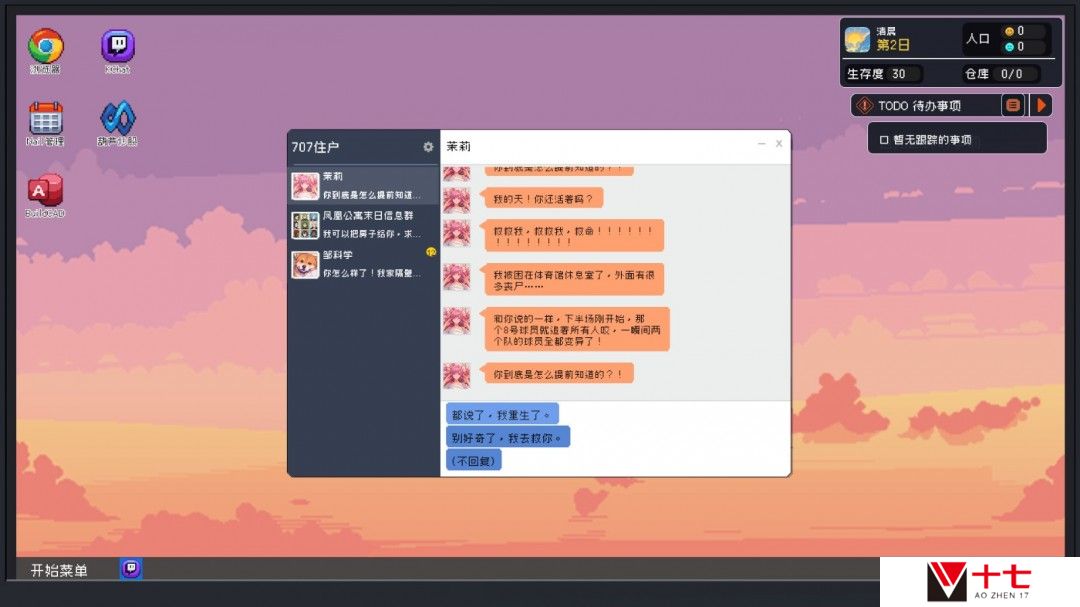Open the 凤凰公寓末日信息群 group chat

click(x=364, y=225)
